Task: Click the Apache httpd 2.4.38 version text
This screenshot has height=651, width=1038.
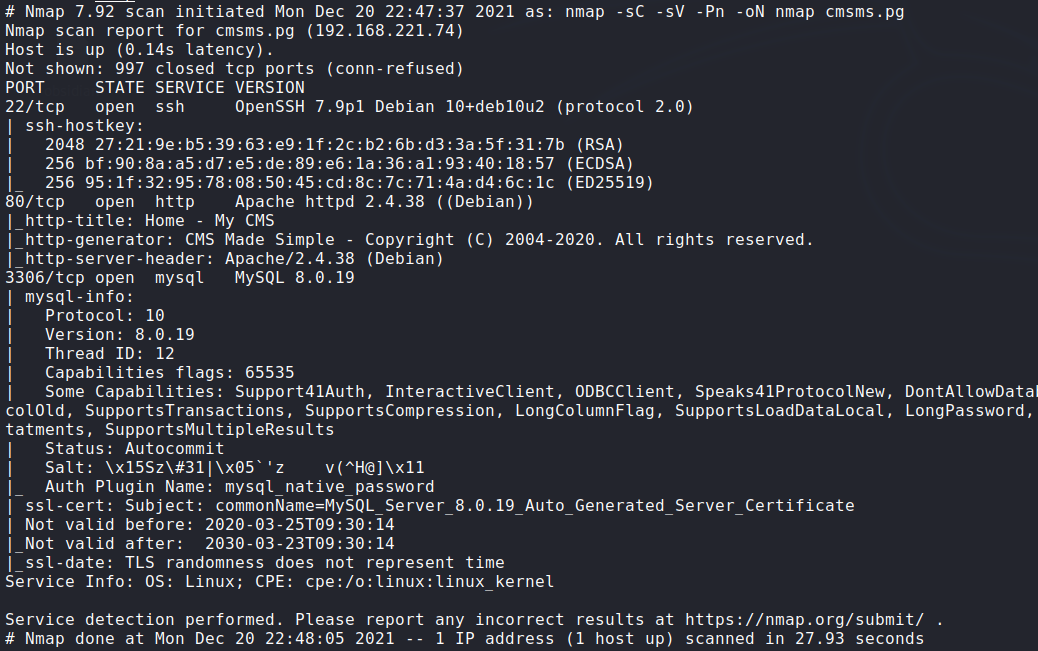Action: click(x=330, y=202)
